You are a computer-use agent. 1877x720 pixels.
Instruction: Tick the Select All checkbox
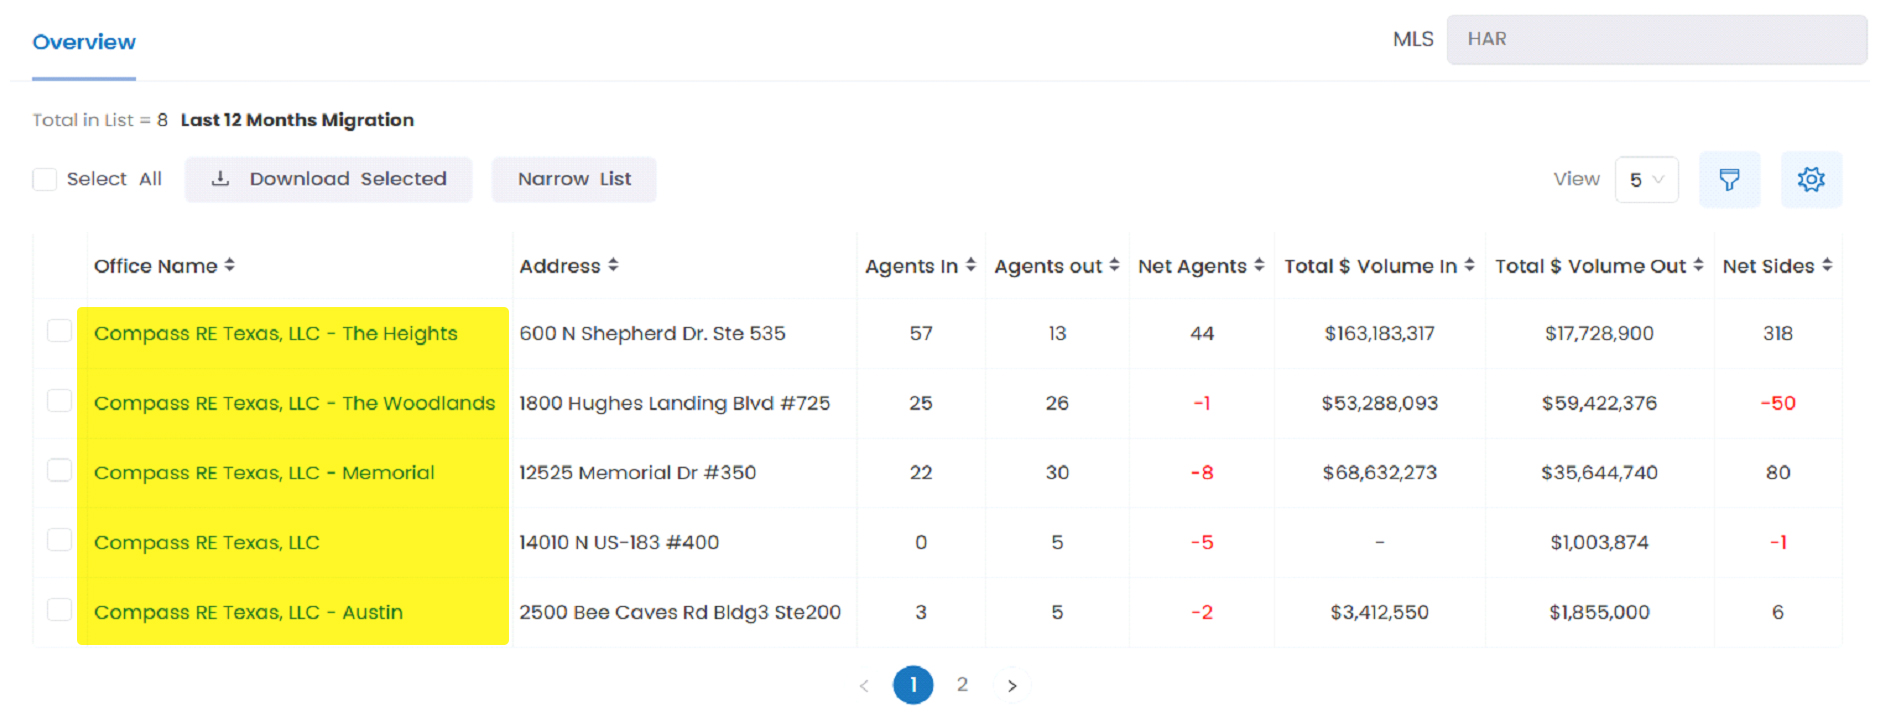[x=45, y=179]
